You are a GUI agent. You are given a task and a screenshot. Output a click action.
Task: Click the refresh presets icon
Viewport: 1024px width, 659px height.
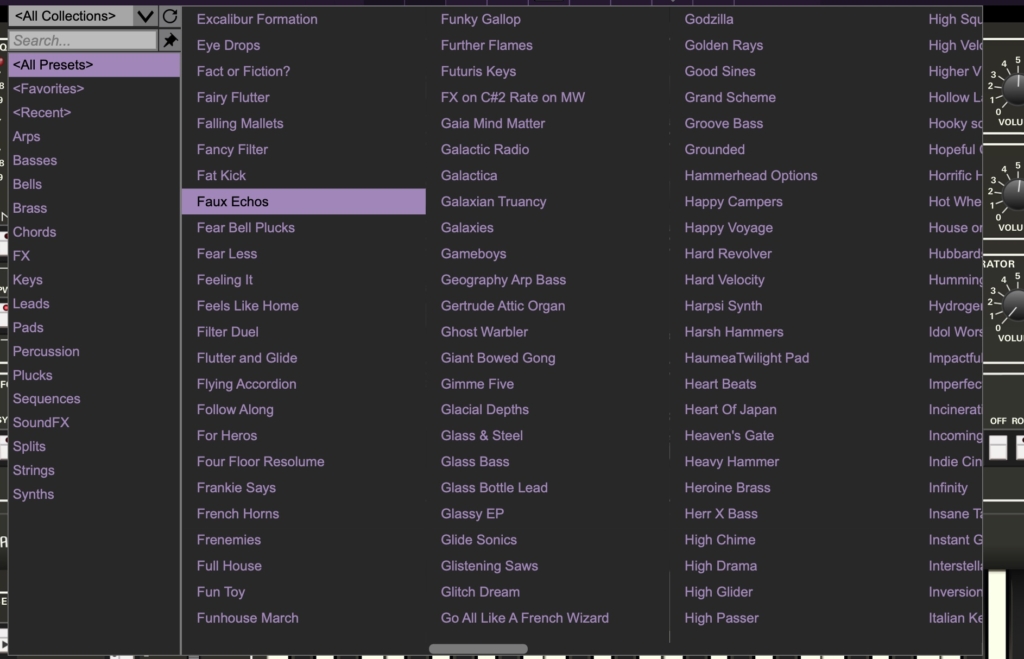point(170,16)
